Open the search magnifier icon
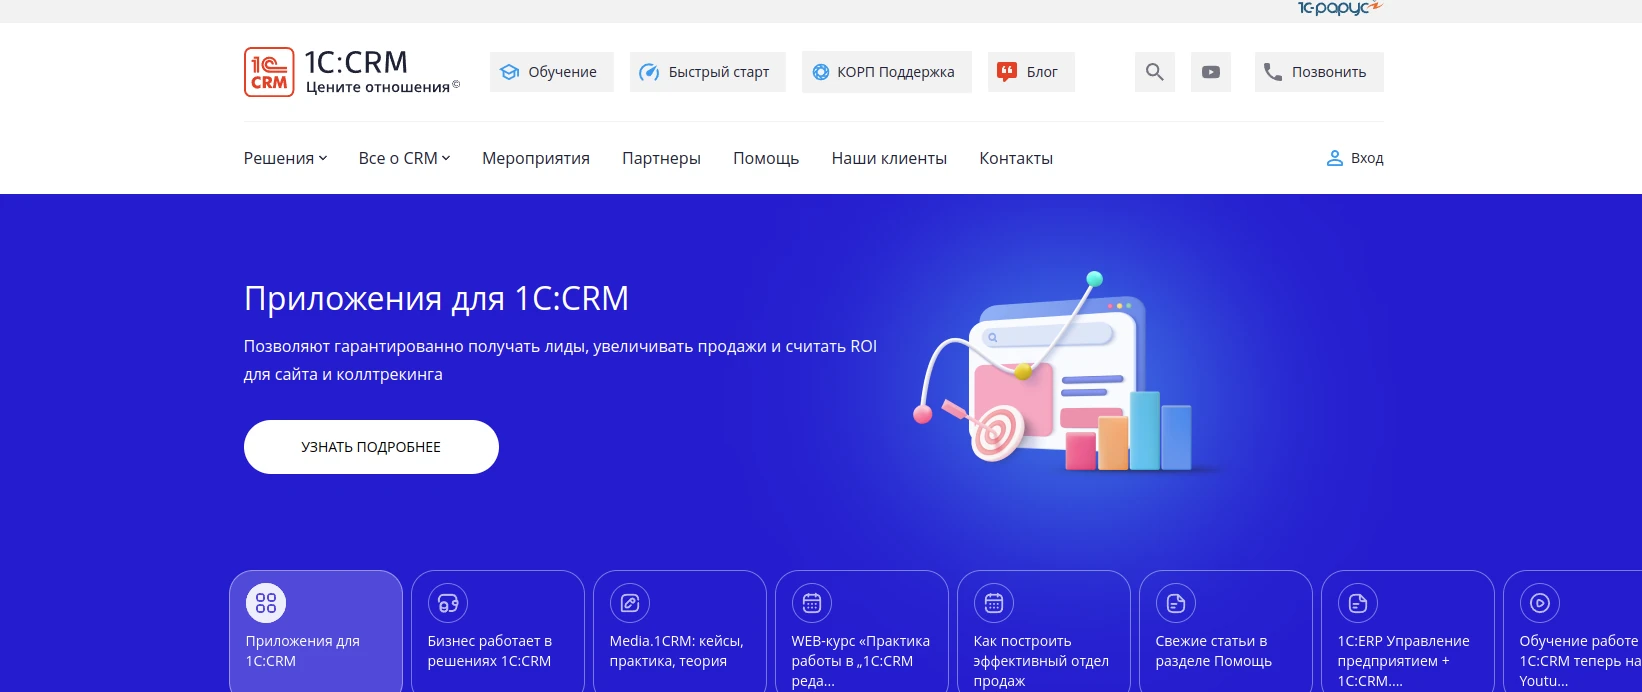 (x=1155, y=72)
